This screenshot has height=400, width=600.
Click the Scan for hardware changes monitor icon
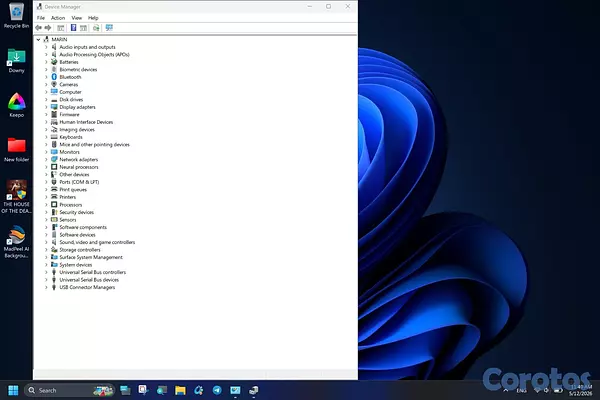(109, 28)
